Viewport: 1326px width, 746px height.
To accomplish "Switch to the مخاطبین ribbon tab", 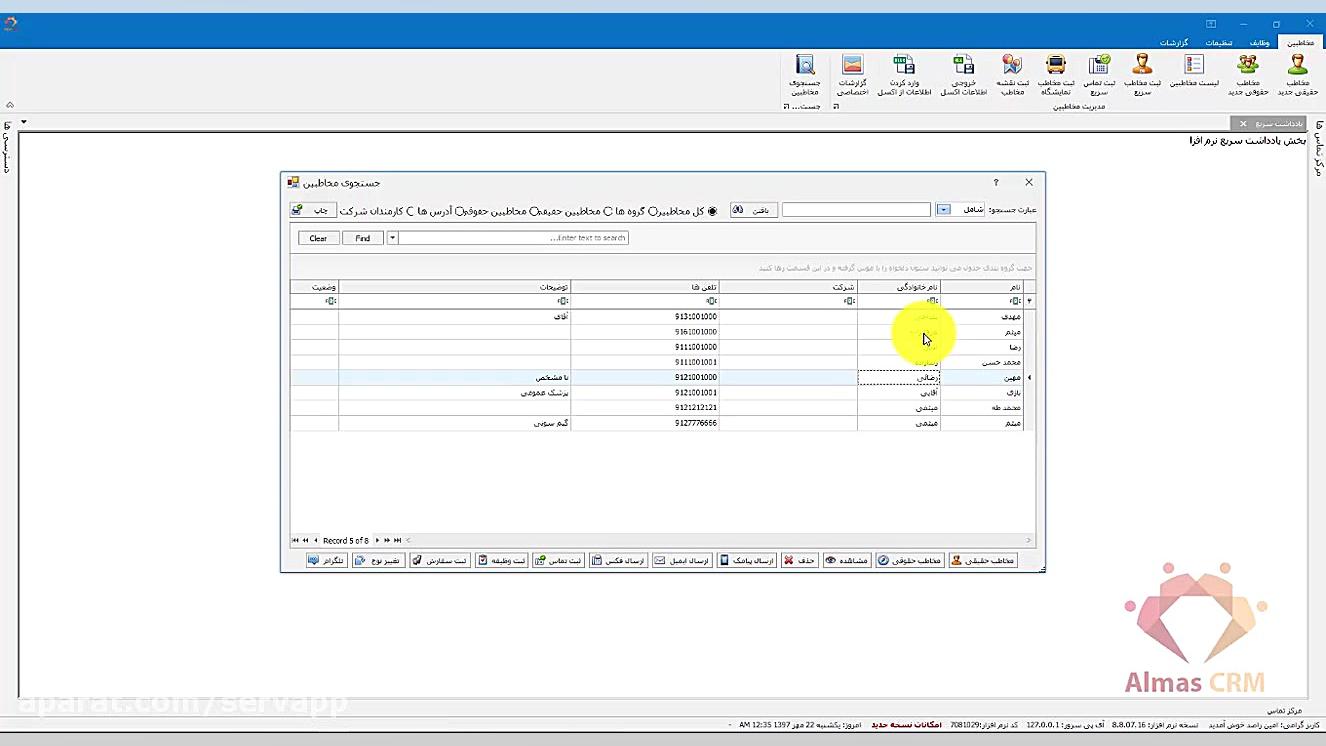I will pyautogui.click(x=1301, y=43).
